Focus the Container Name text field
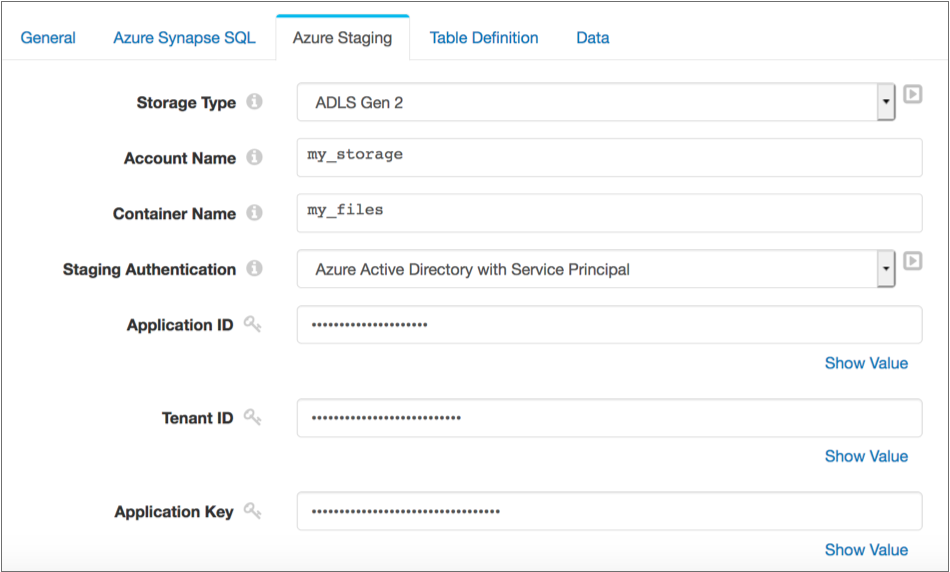 pyautogui.click(x=609, y=212)
